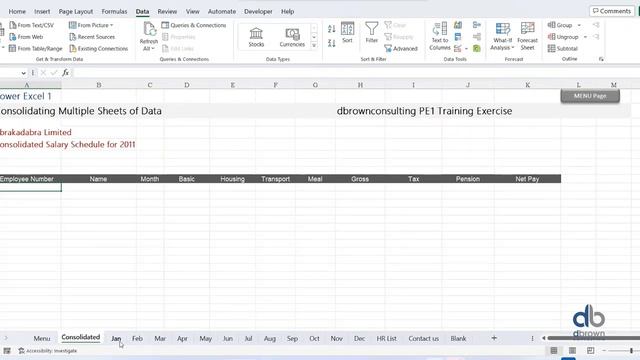Screen dimensions: 640x360
Task: Click Accessibility Investigate in status bar
Action: [47, 351]
